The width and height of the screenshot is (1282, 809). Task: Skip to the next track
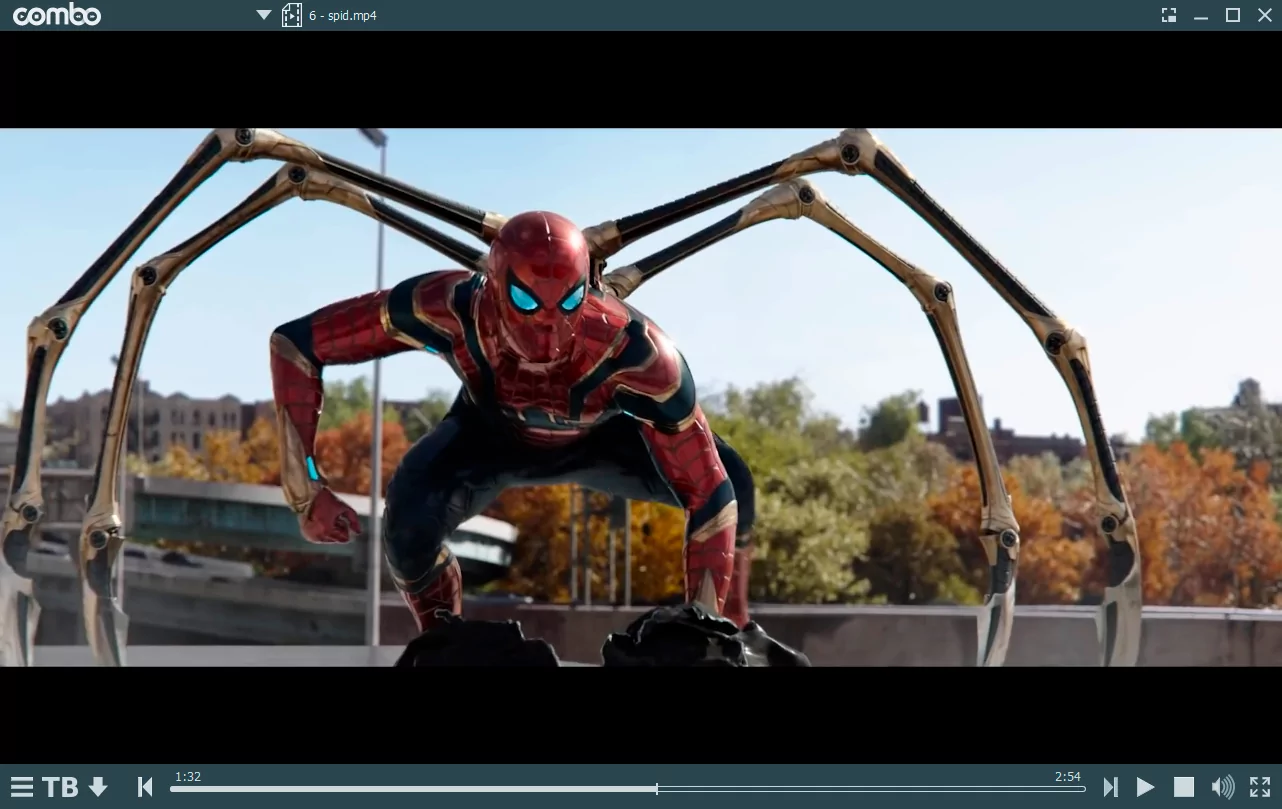click(1110, 787)
